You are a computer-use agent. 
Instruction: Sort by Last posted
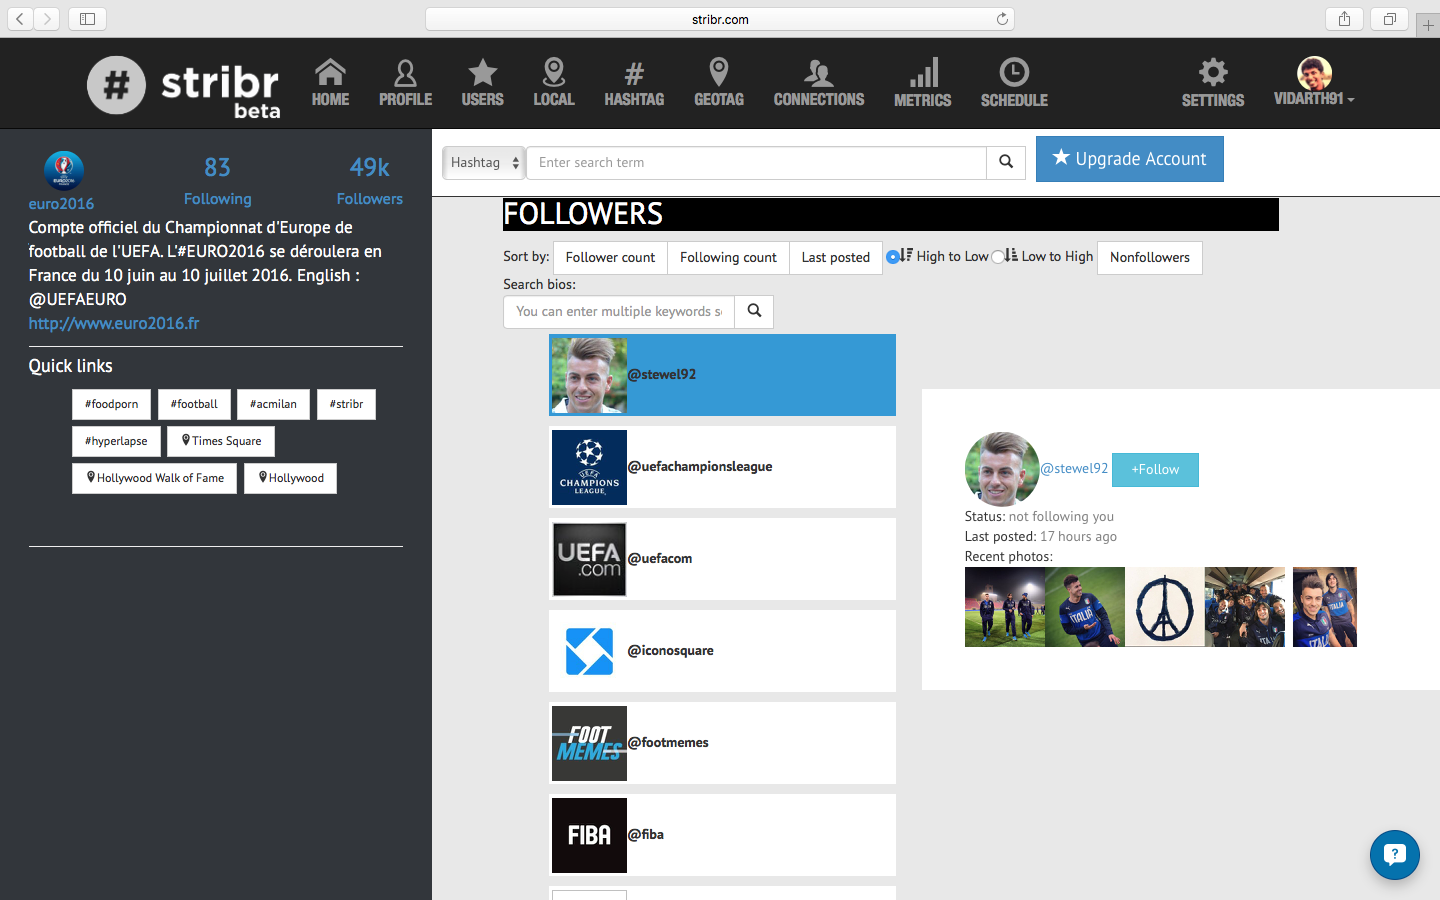pos(836,257)
